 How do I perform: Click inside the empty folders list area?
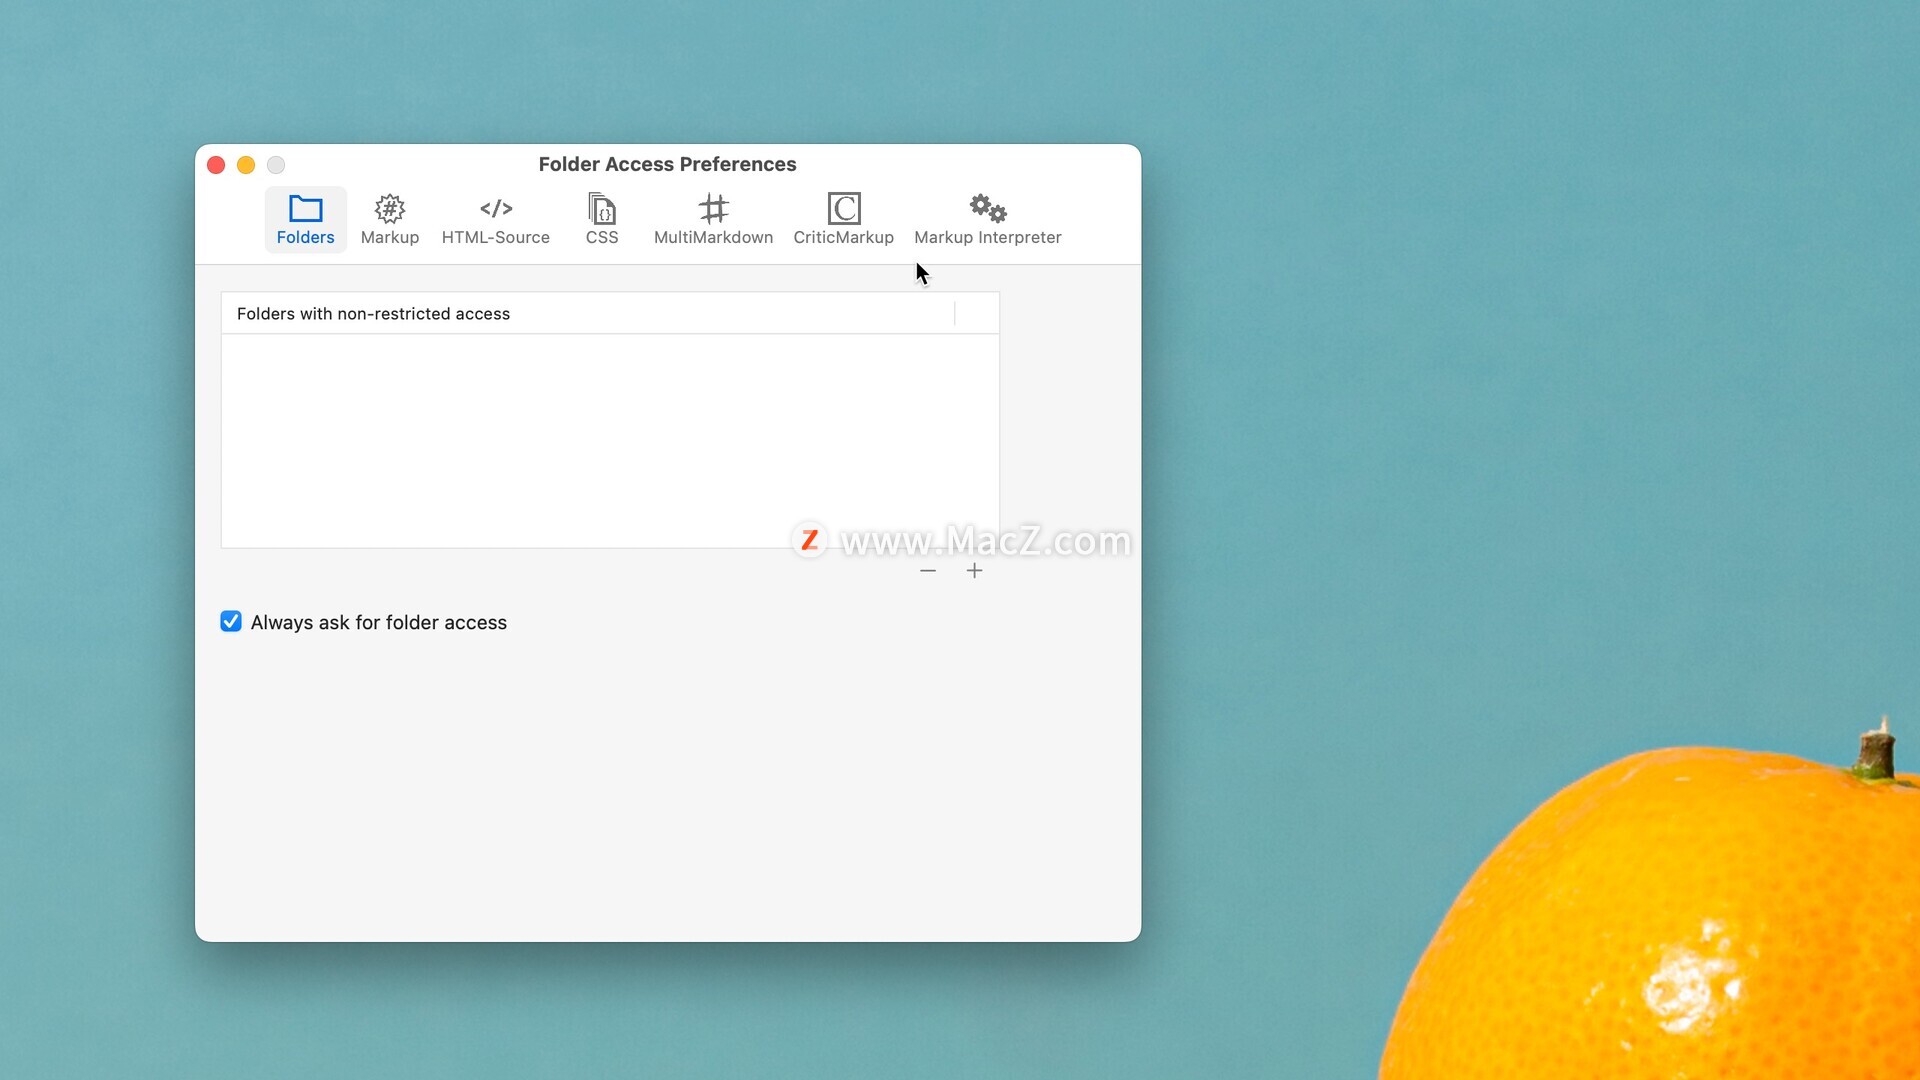610,440
